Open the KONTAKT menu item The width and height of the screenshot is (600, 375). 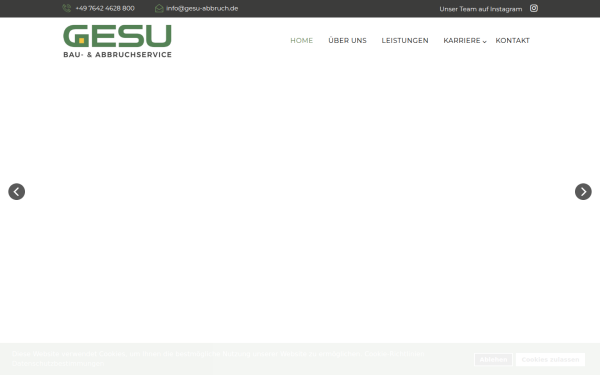pyautogui.click(x=512, y=41)
